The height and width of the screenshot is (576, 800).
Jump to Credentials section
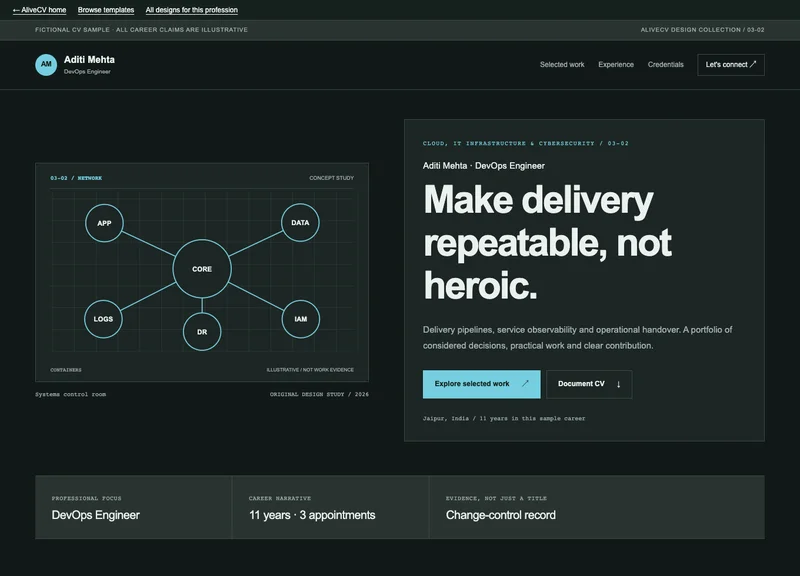(665, 64)
